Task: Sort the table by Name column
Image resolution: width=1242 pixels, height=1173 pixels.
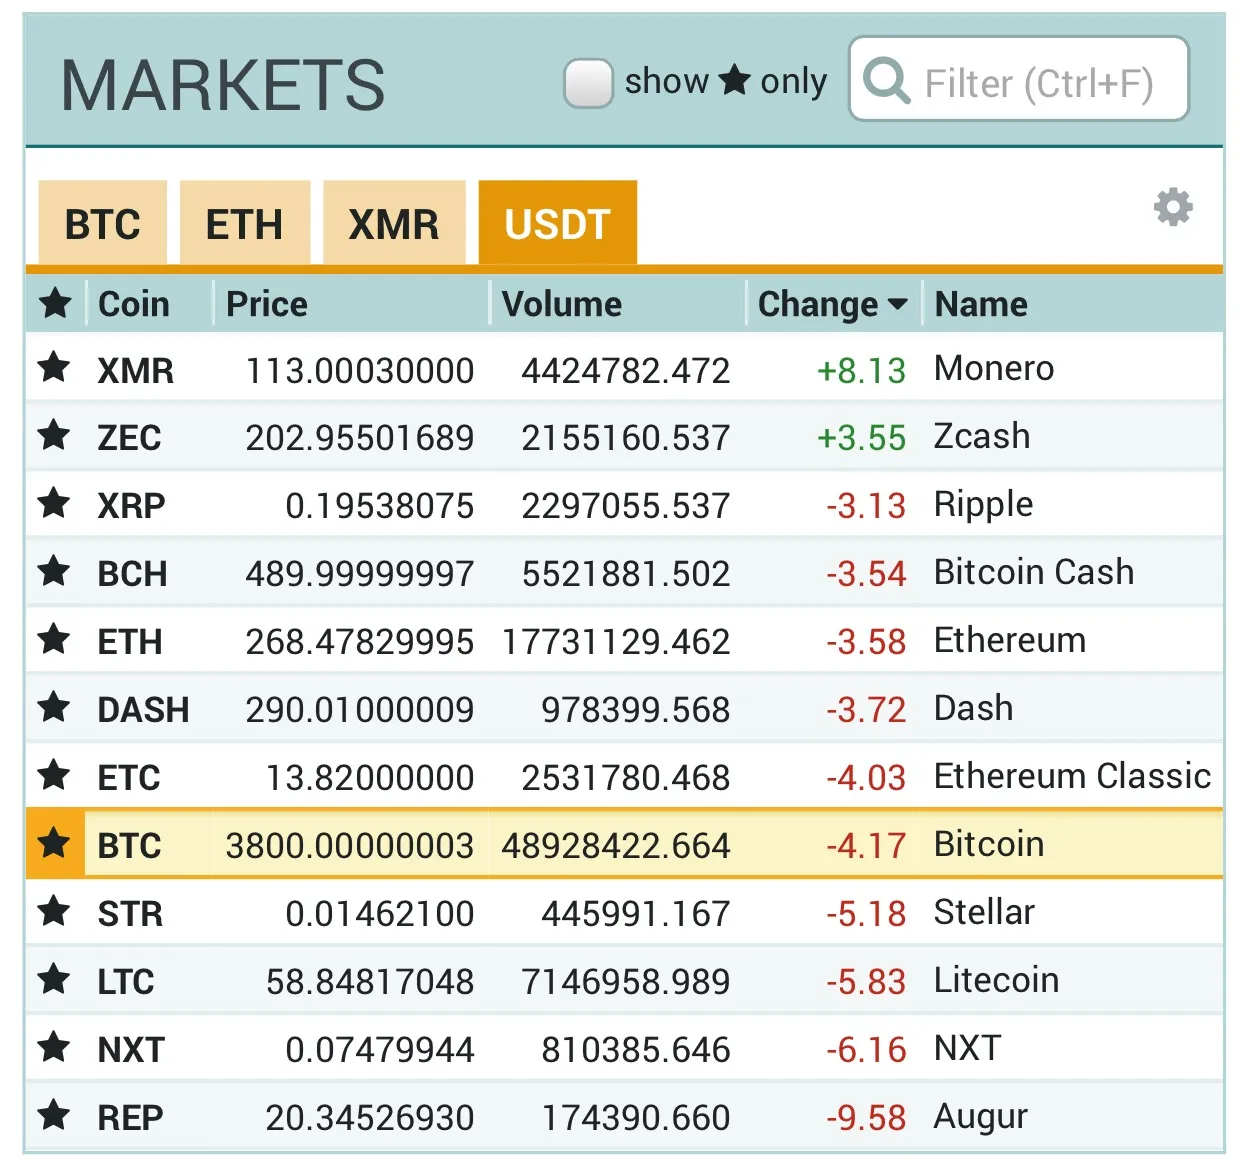Action: tap(981, 304)
